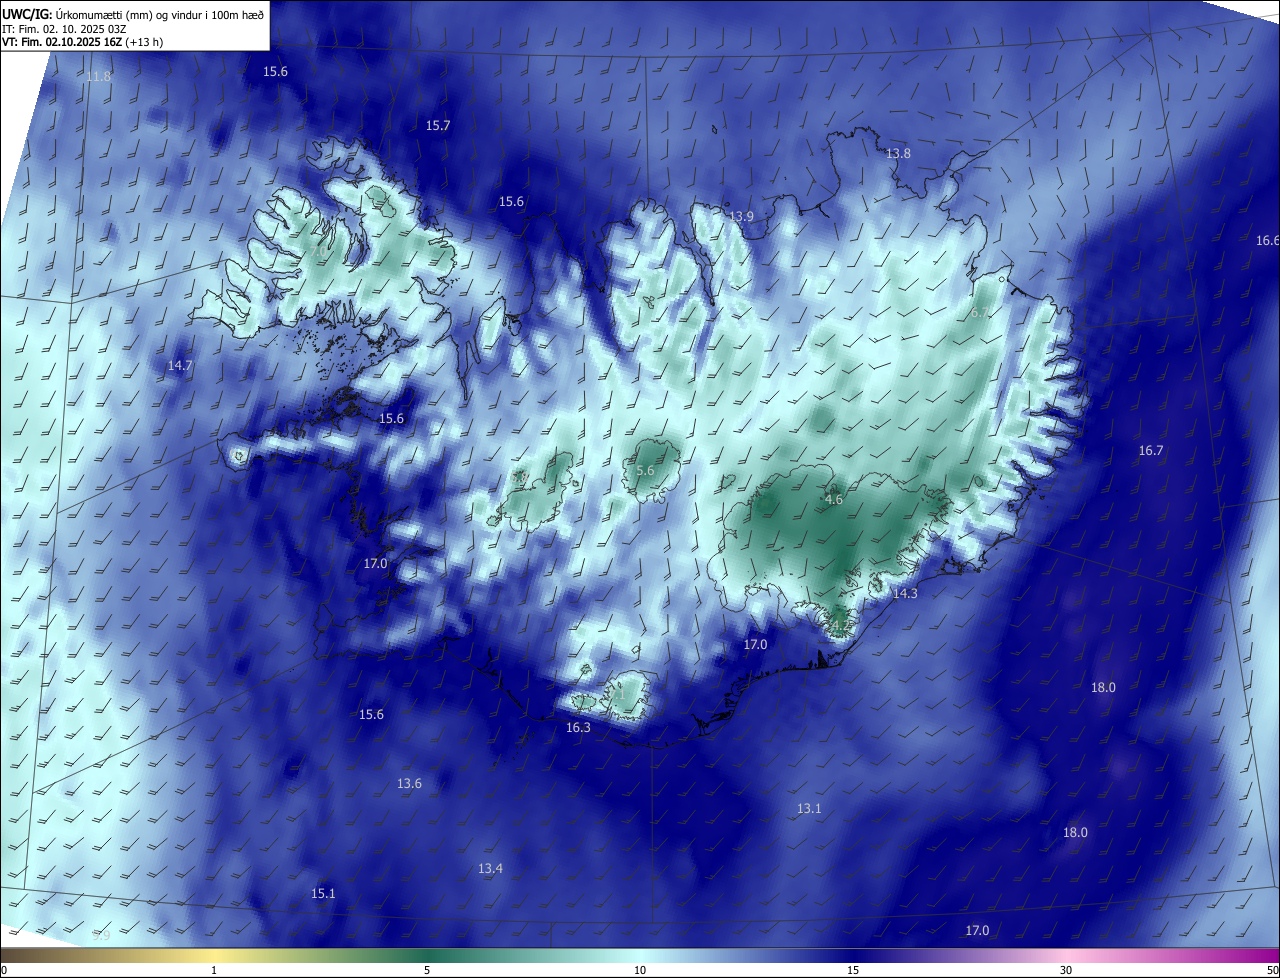Click the 15.7 value label
1280x978 pixels.
(438, 125)
